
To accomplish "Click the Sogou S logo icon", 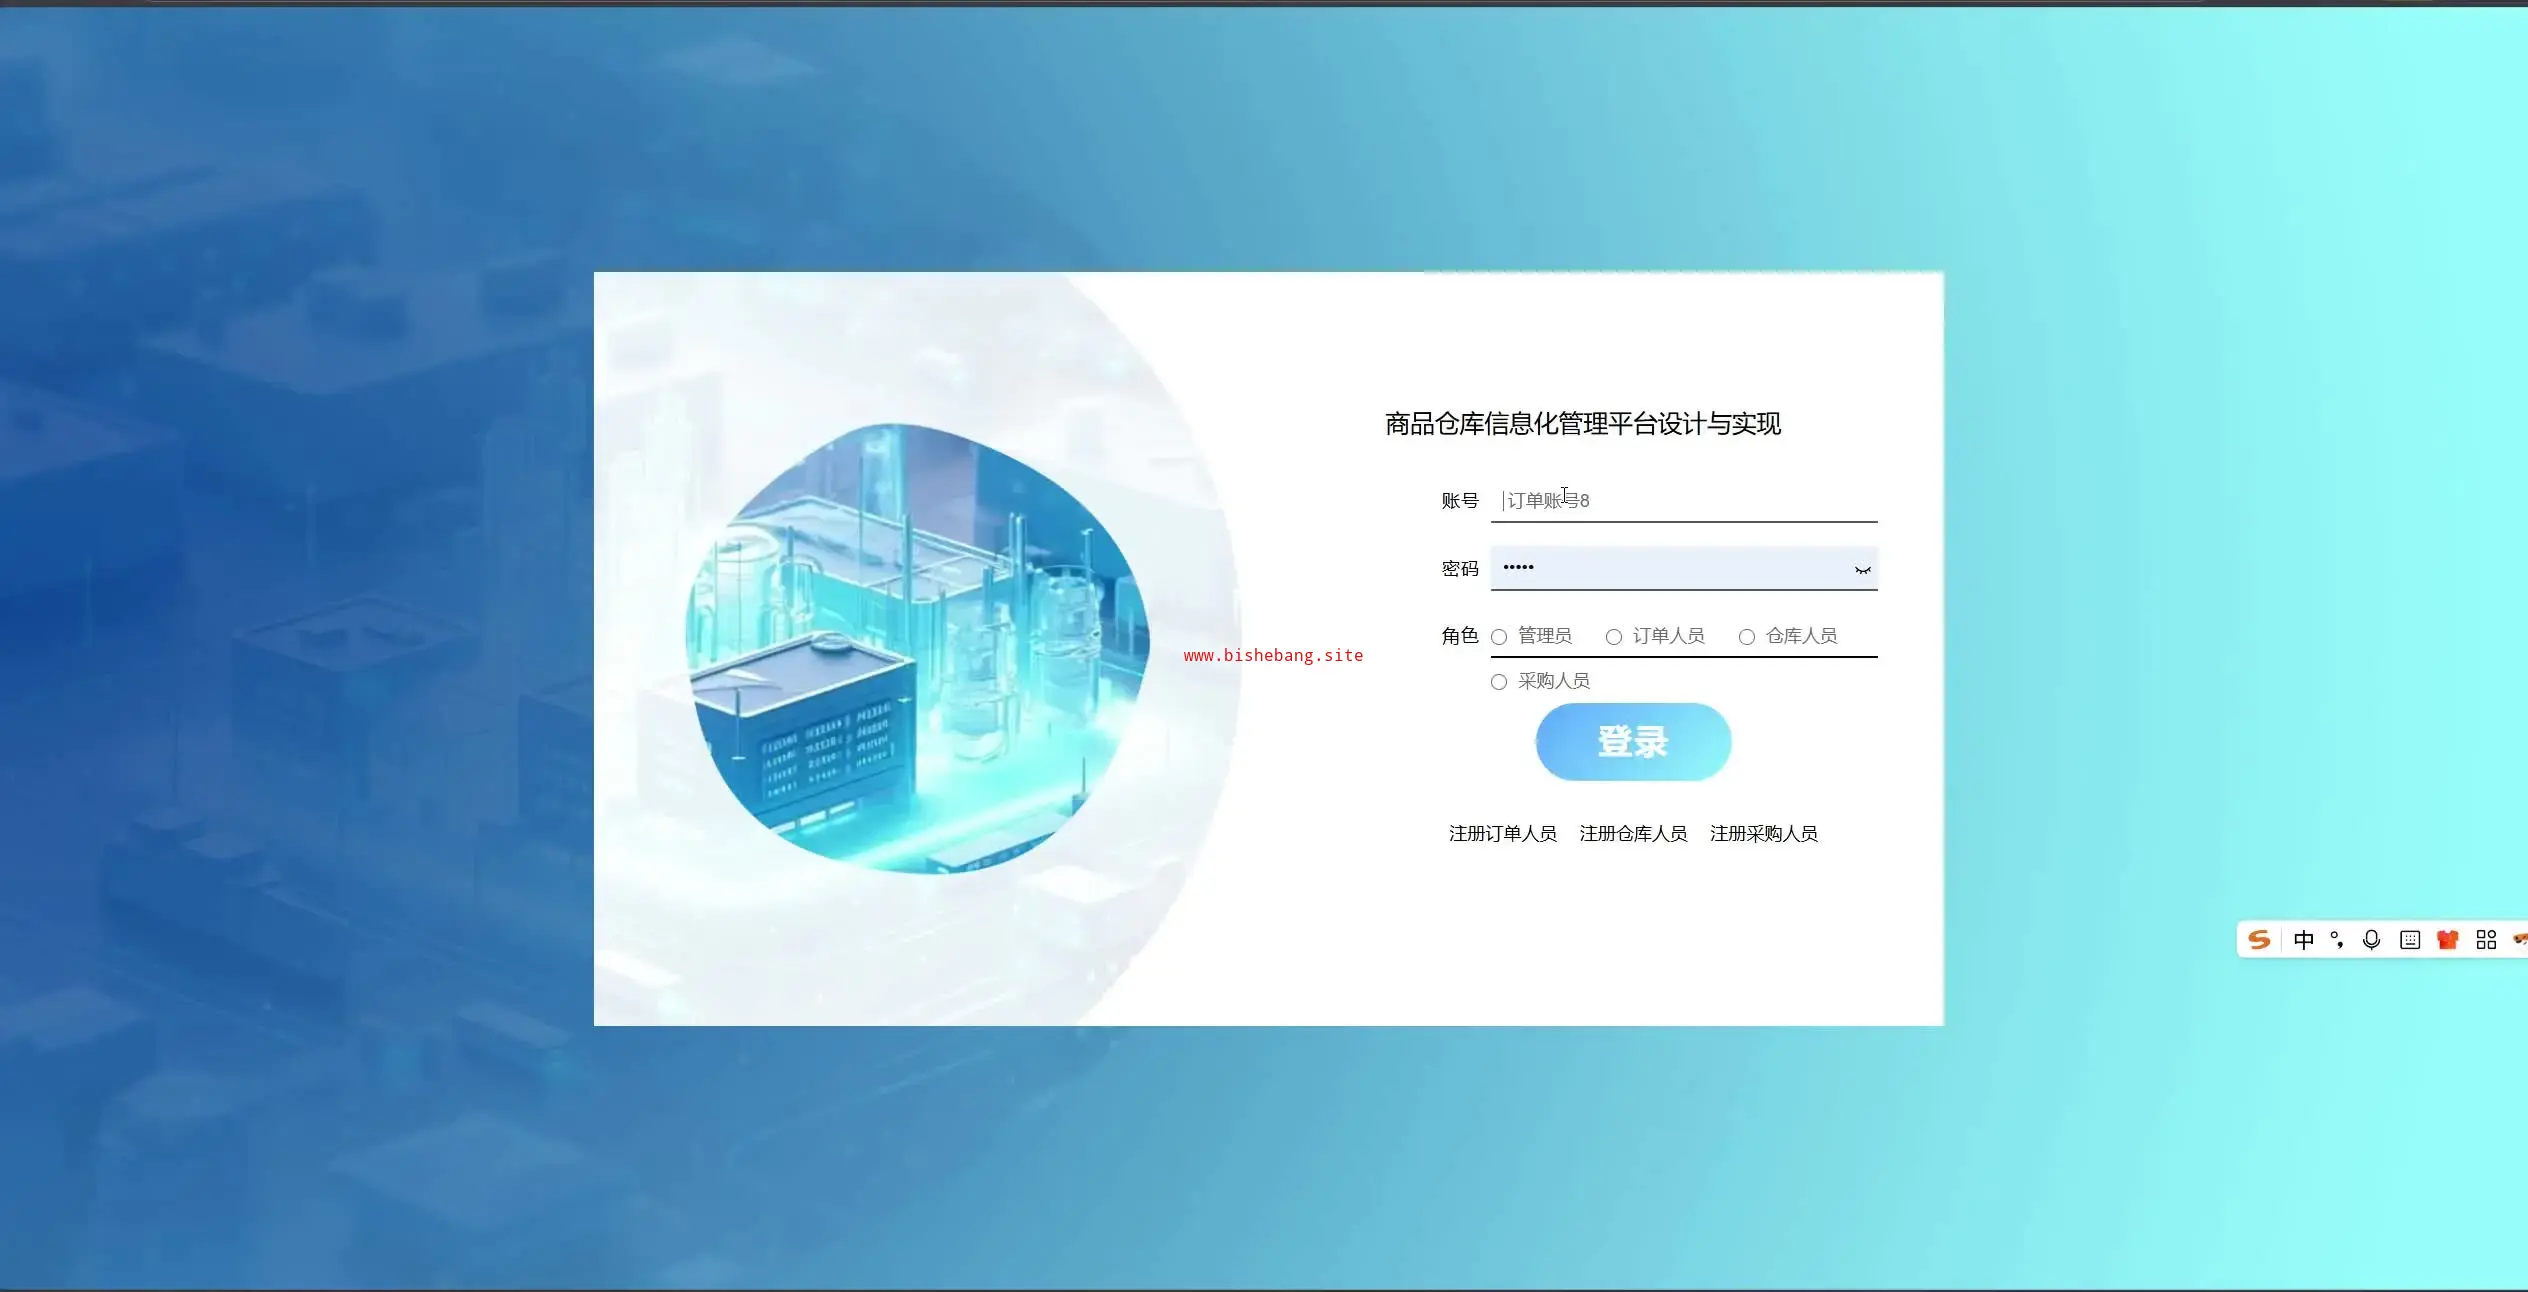I will coord(2259,940).
